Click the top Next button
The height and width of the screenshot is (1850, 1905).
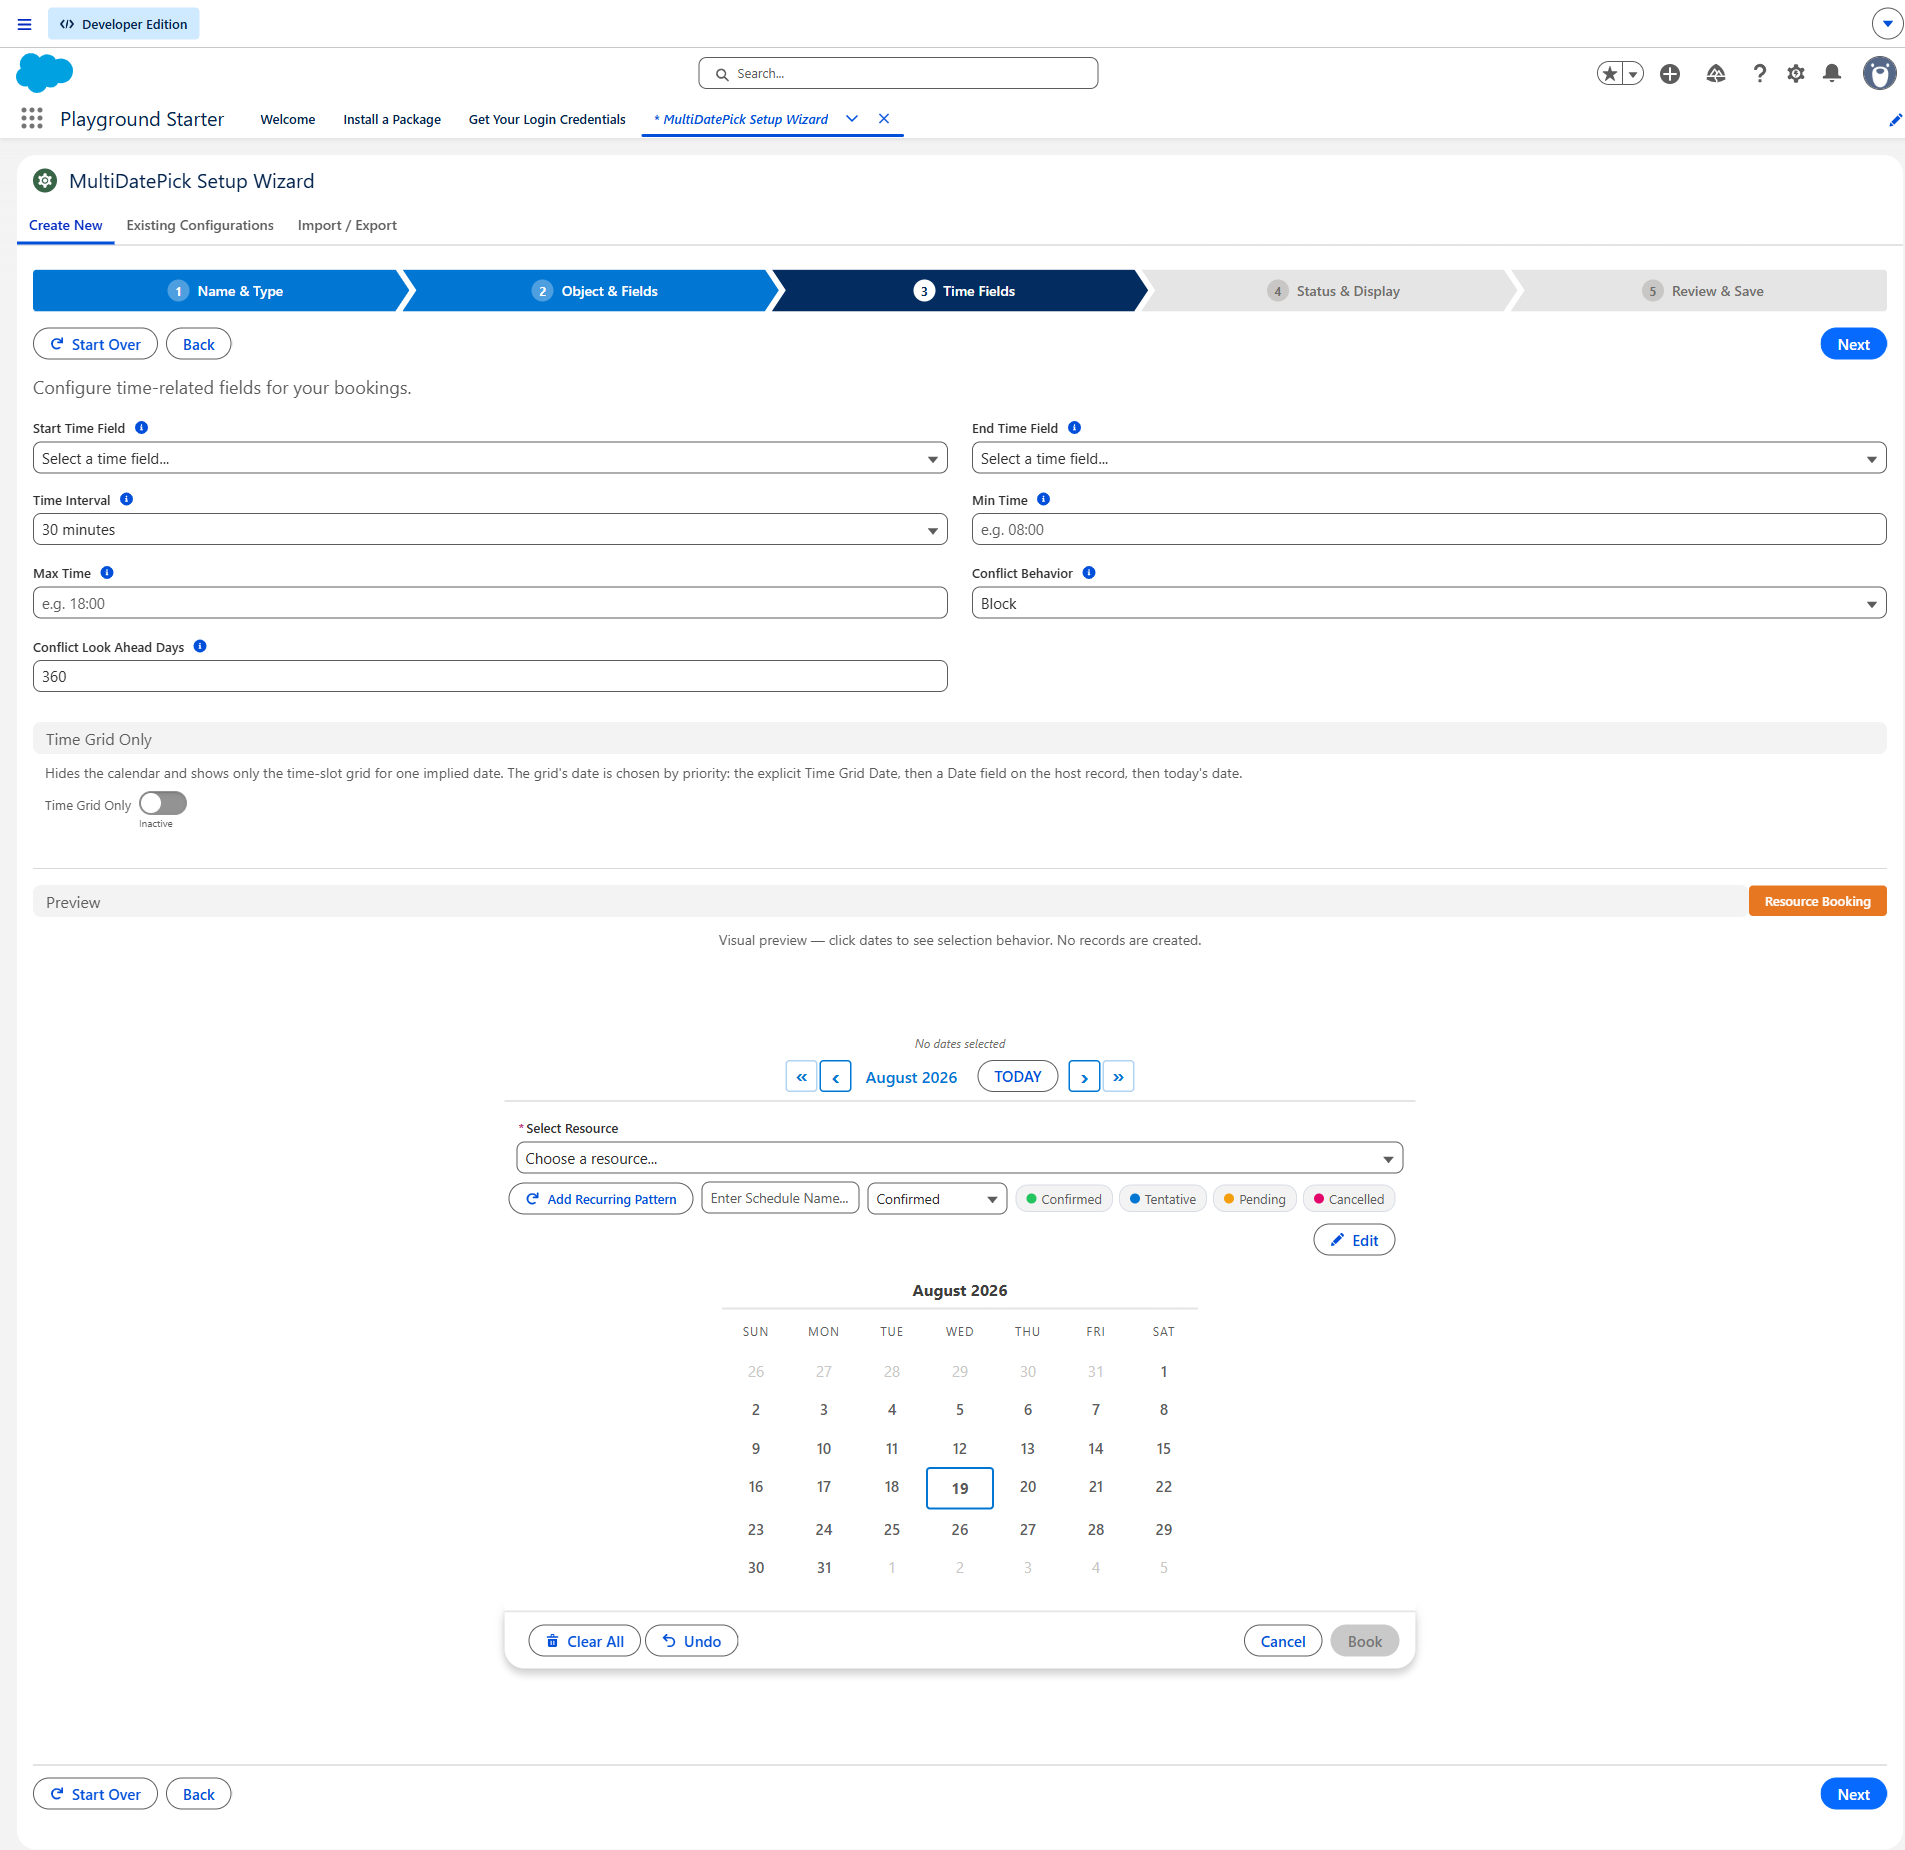[x=1853, y=344]
